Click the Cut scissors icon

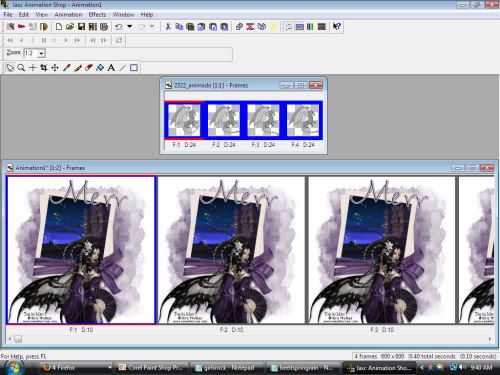tap(168, 27)
